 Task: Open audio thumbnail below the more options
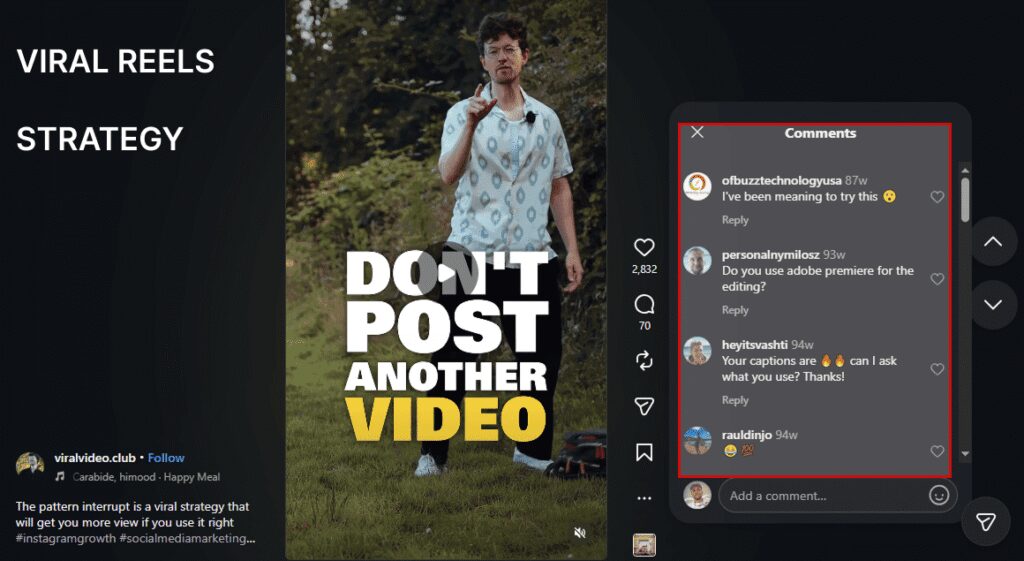[x=644, y=545]
